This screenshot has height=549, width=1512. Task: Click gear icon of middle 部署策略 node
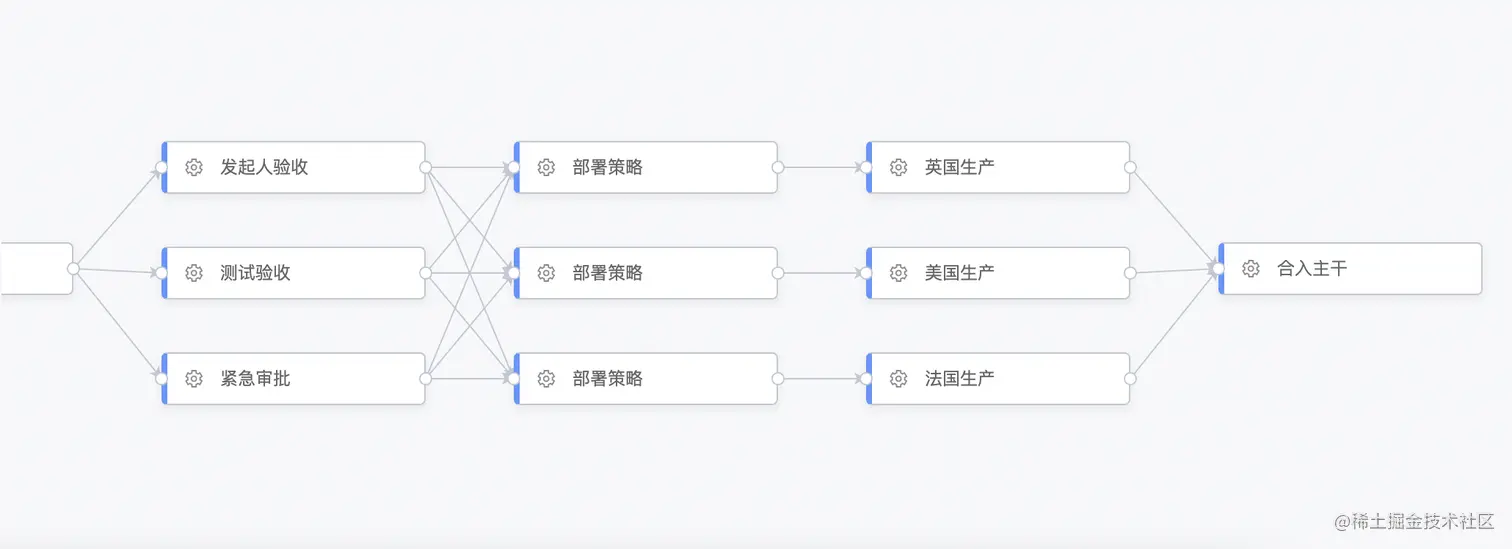click(x=546, y=273)
